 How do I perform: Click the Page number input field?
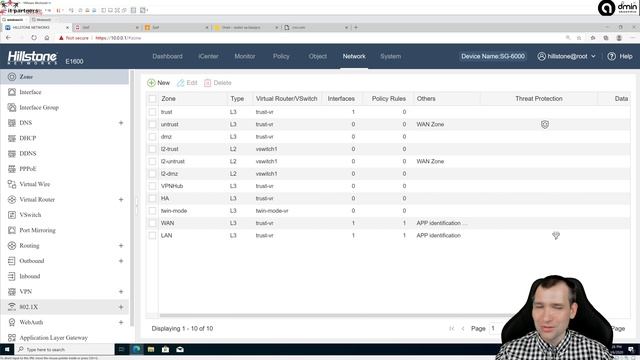495,329
